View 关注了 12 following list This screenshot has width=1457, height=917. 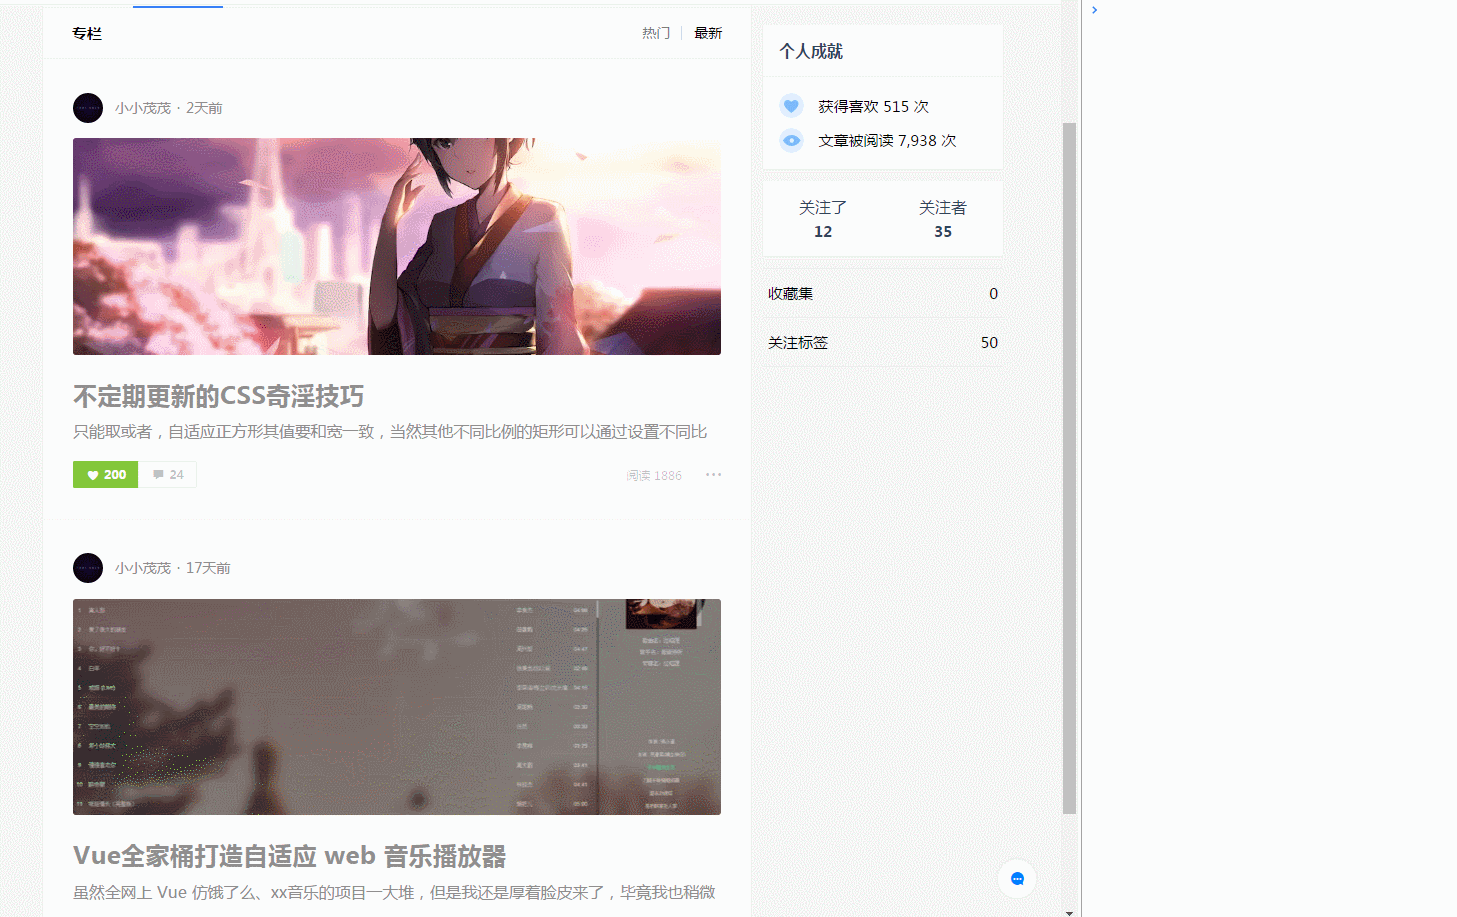[x=823, y=219]
